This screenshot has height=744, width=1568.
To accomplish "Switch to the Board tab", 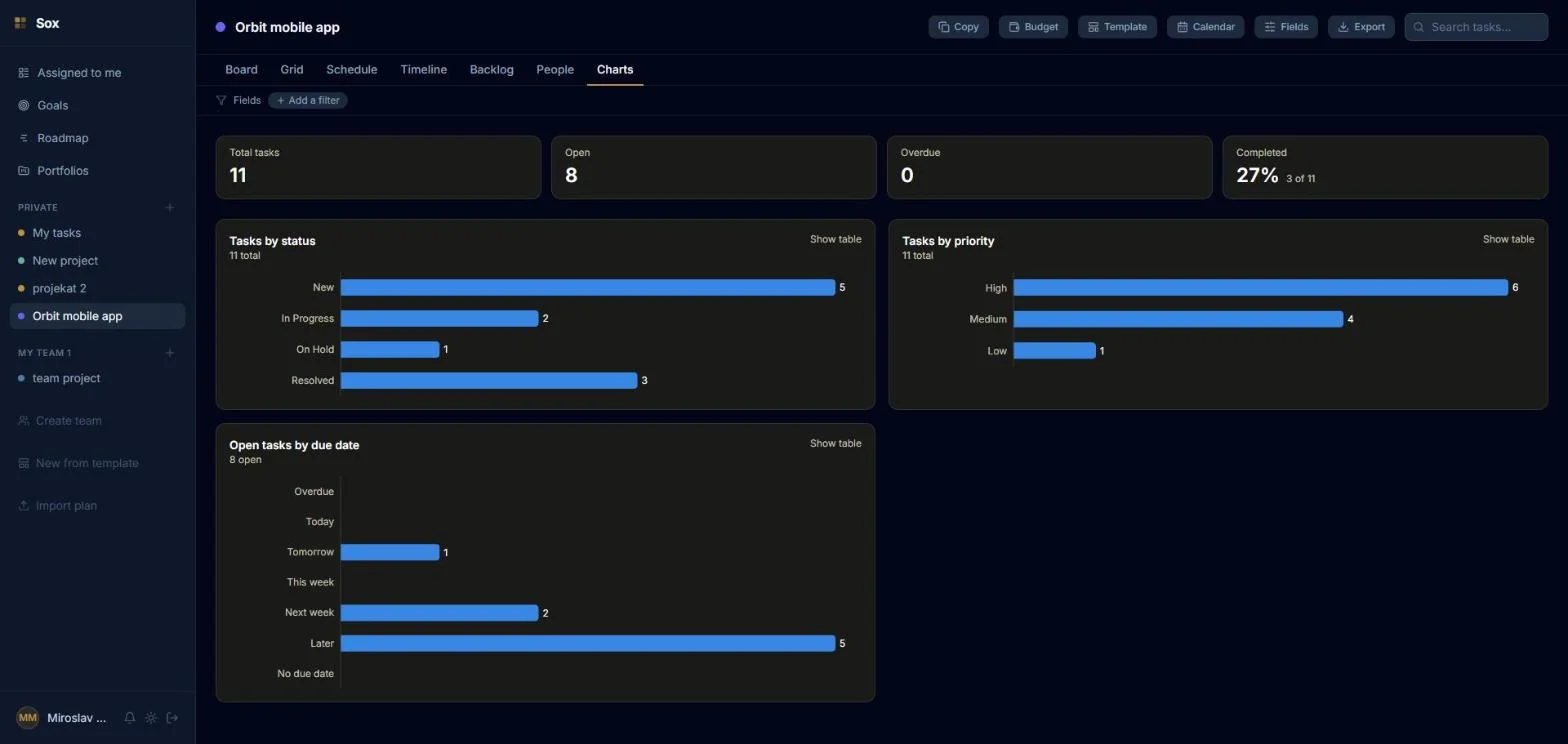I will coord(241,70).
